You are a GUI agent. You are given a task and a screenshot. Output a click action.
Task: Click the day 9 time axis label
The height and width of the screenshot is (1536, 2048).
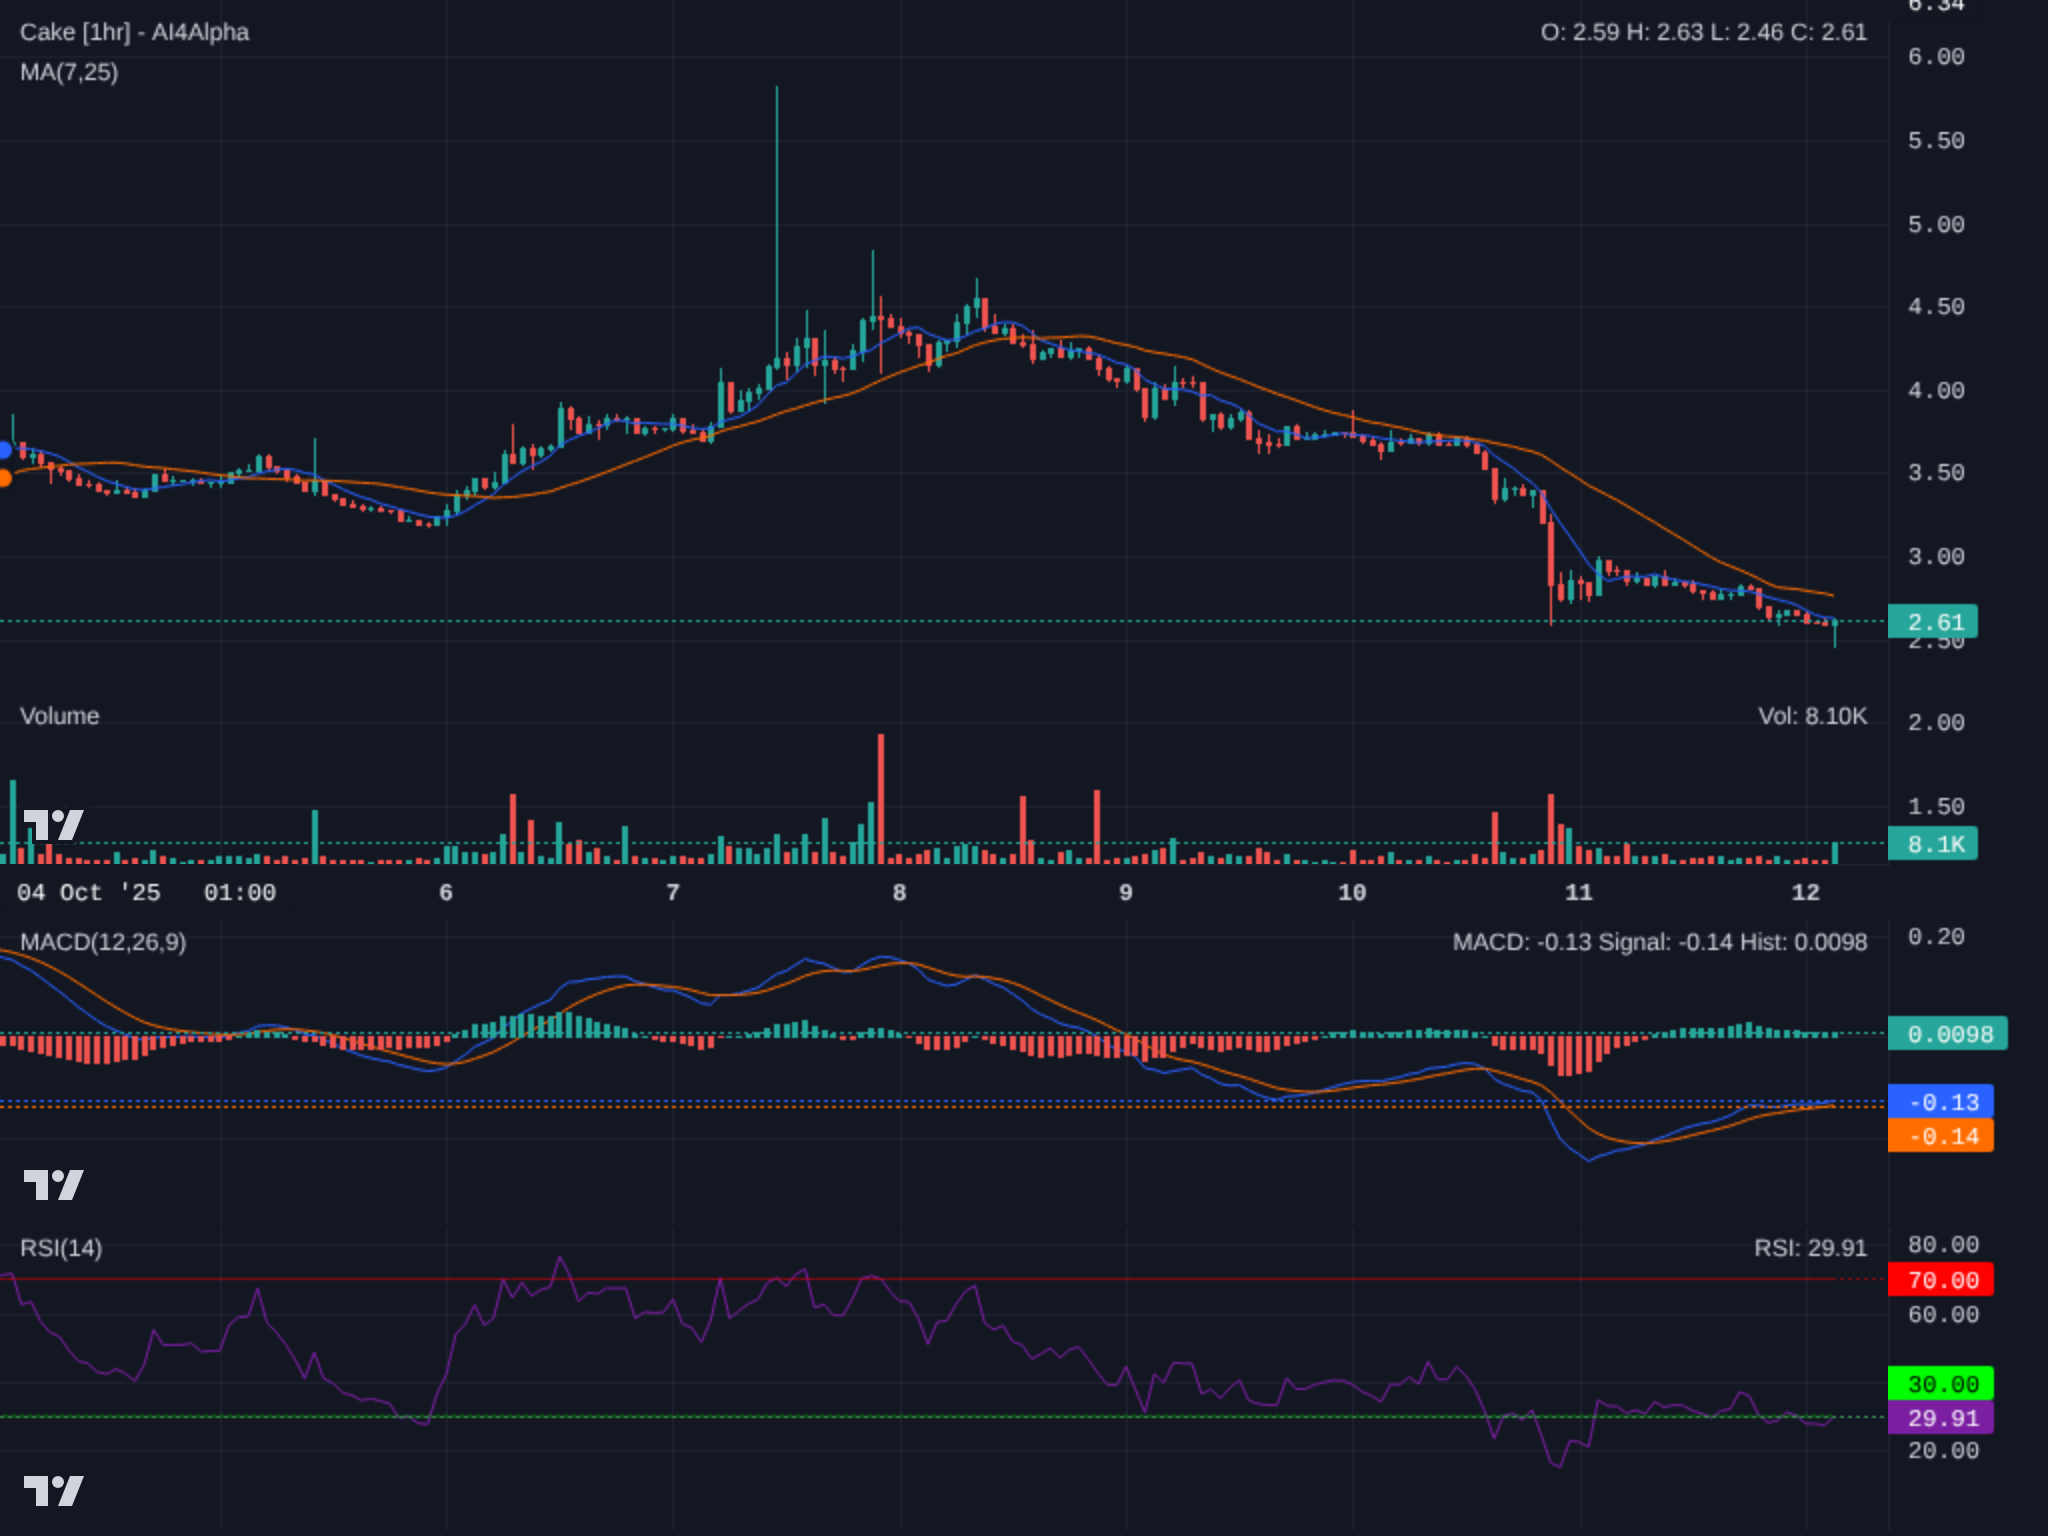pyautogui.click(x=1126, y=892)
